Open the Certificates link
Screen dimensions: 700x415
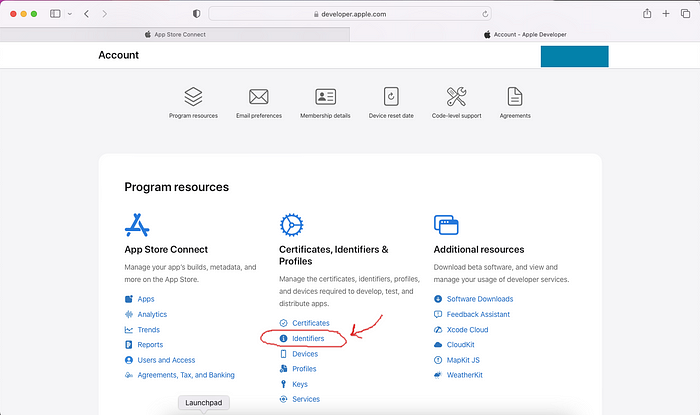pyautogui.click(x=311, y=323)
